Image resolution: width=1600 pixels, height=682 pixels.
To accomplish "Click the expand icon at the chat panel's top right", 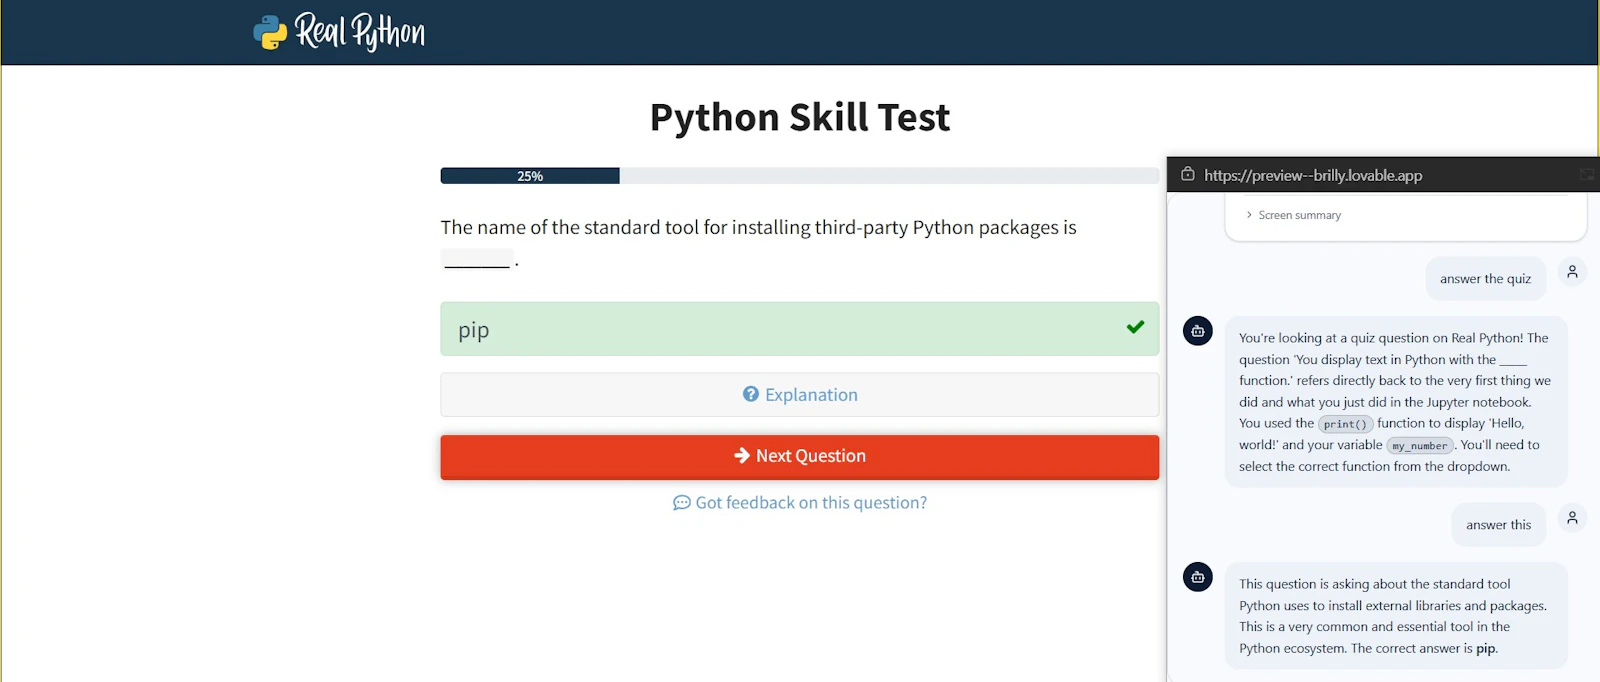I will (x=1587, y=175).
